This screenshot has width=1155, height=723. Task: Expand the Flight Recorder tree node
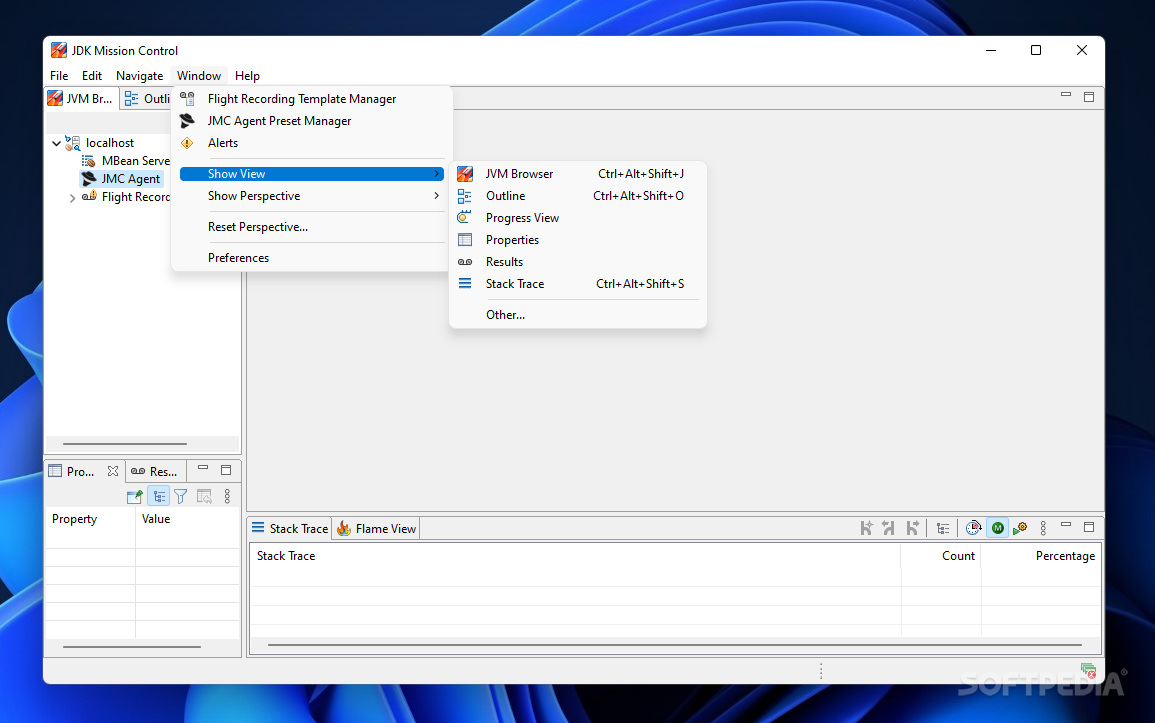coord(72,197)
